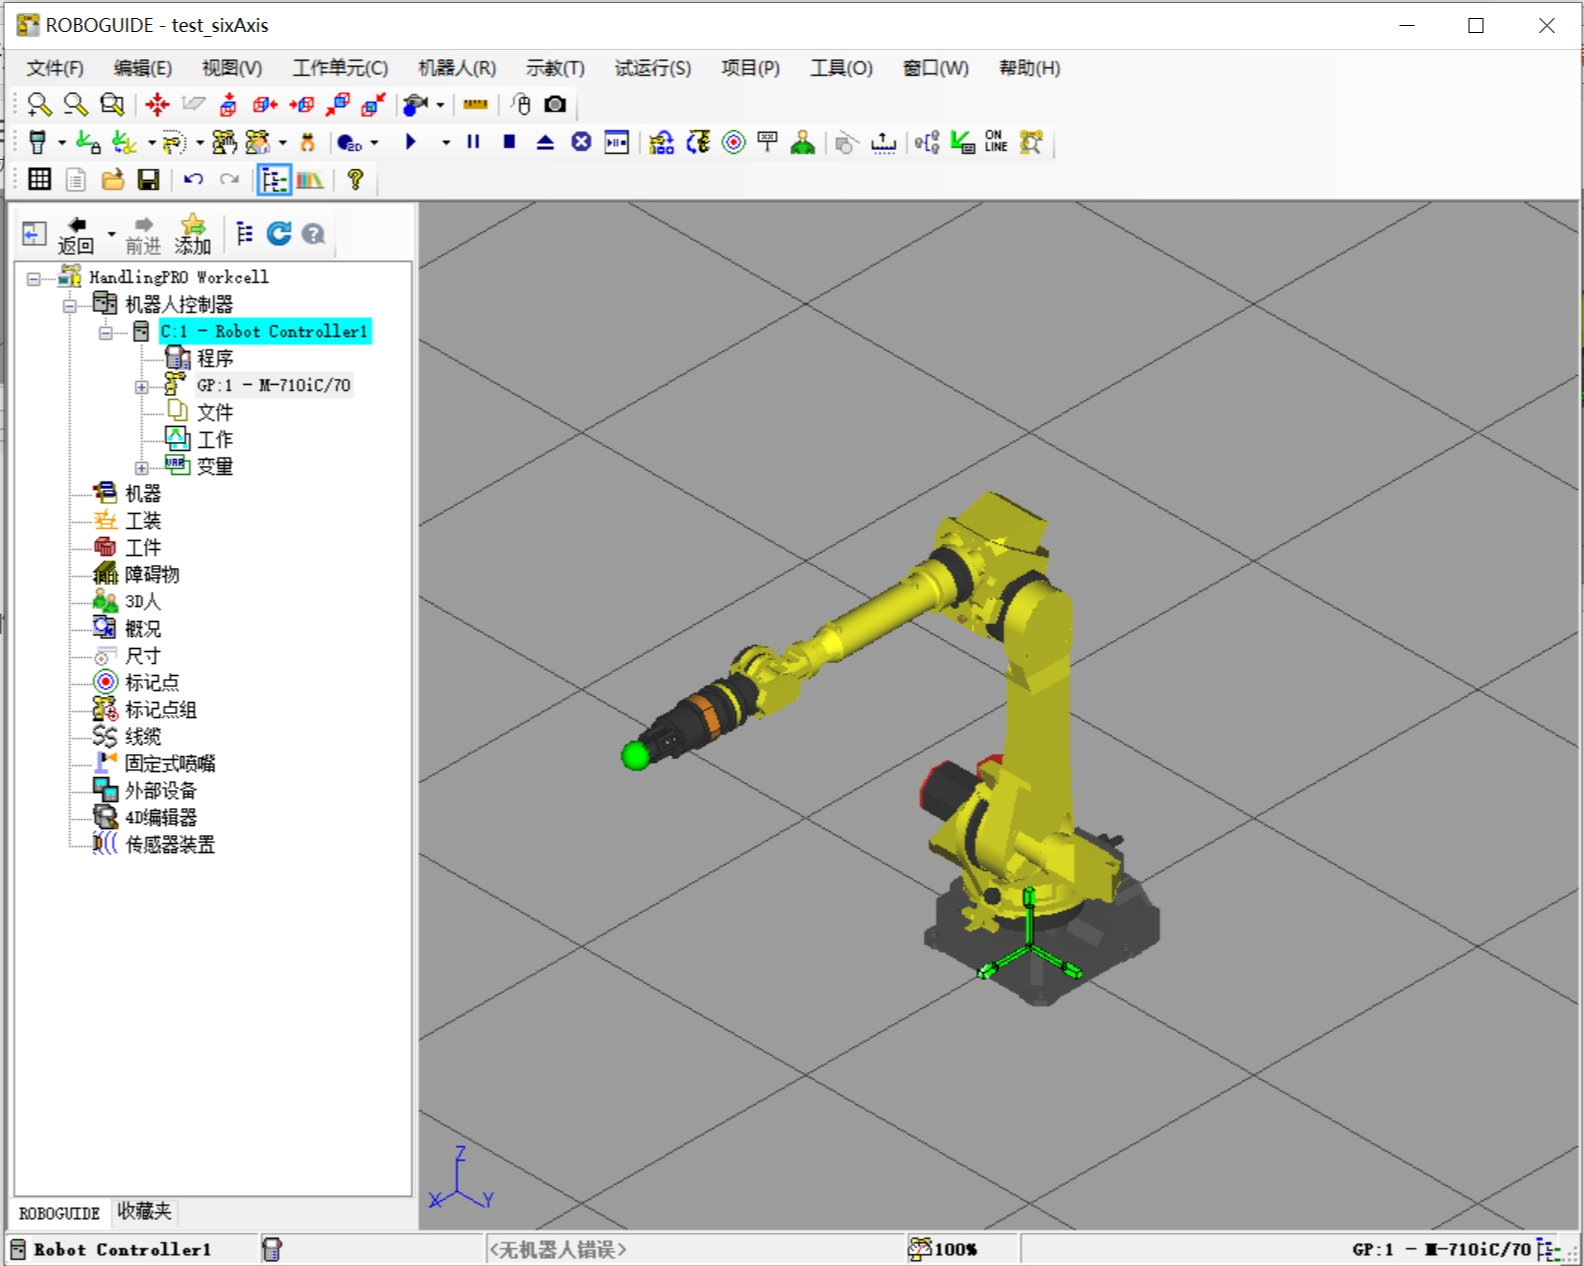
Task: Expand the GP:1 M-710iC/70 node
Action: (142, 386)
